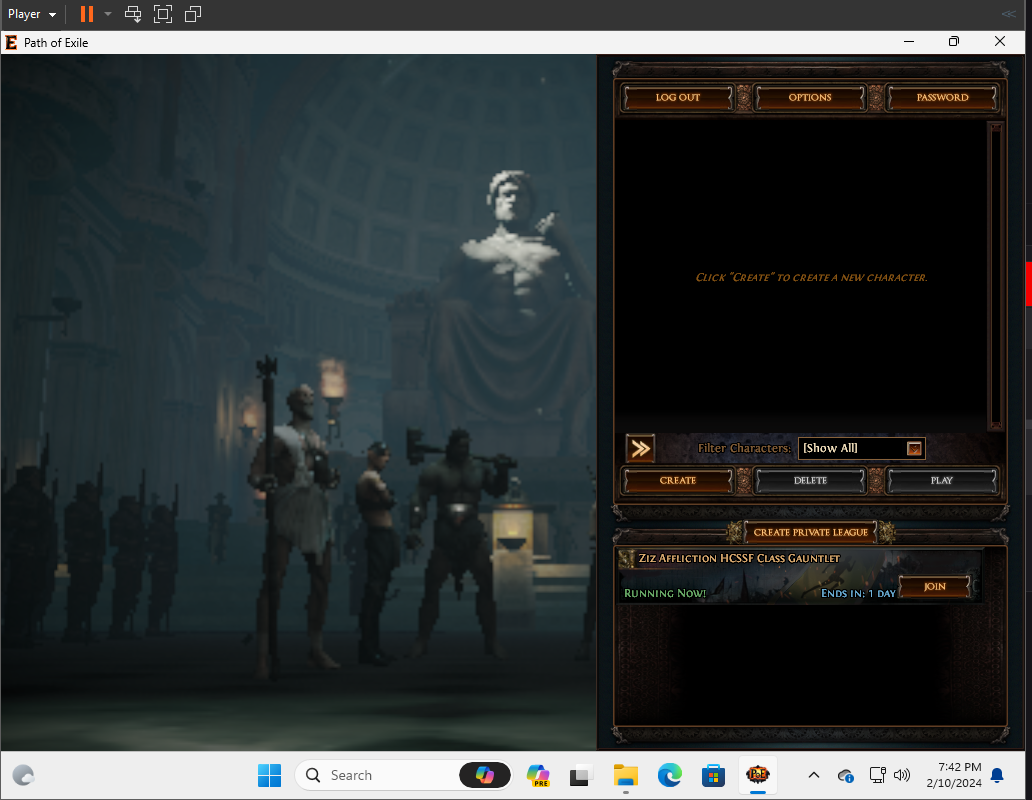Open the clock showing 7:42 PM
1032x800 pixels.
pos(954,775)
